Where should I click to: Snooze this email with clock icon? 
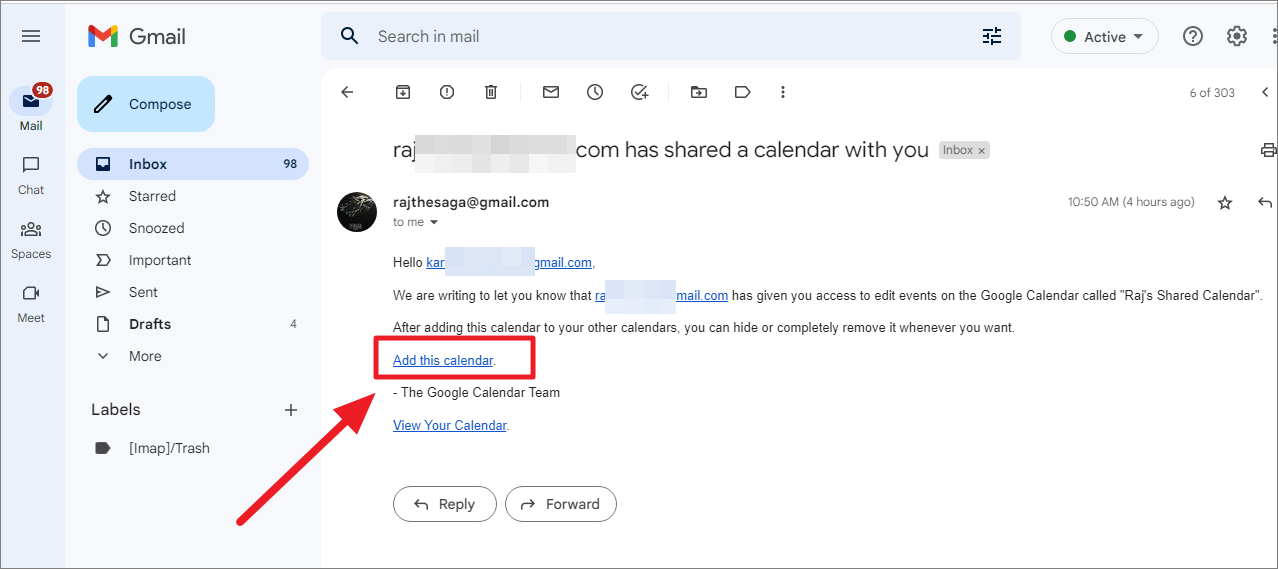595,92
